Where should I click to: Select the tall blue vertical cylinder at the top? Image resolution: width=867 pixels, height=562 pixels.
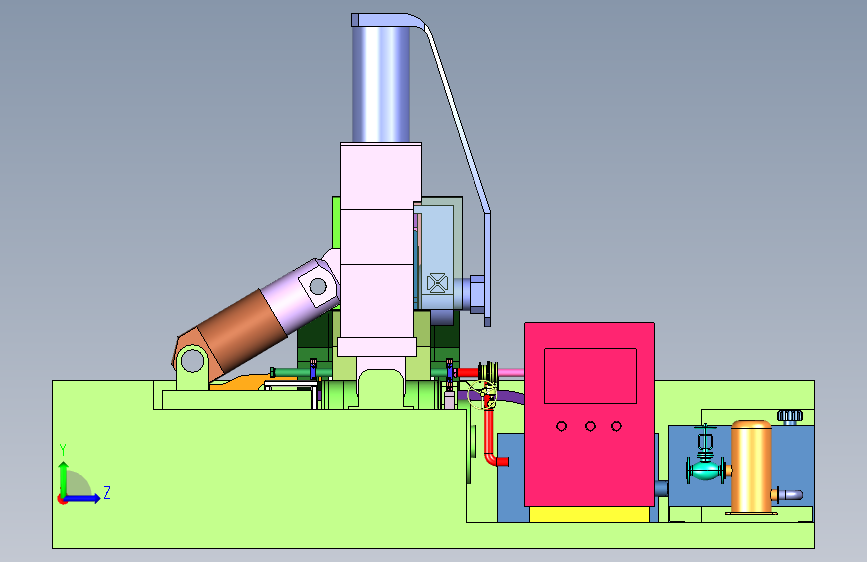tap(381, 83)
